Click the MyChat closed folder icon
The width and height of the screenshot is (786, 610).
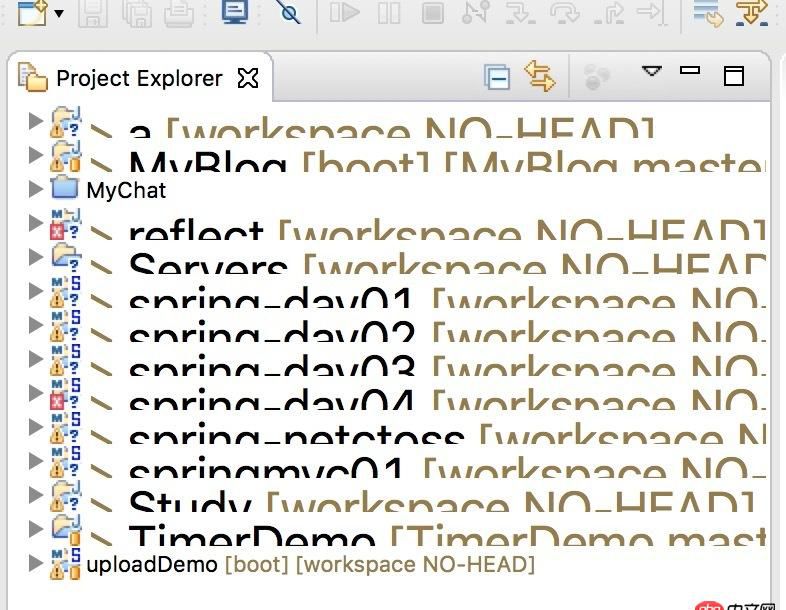click(65, 187)
